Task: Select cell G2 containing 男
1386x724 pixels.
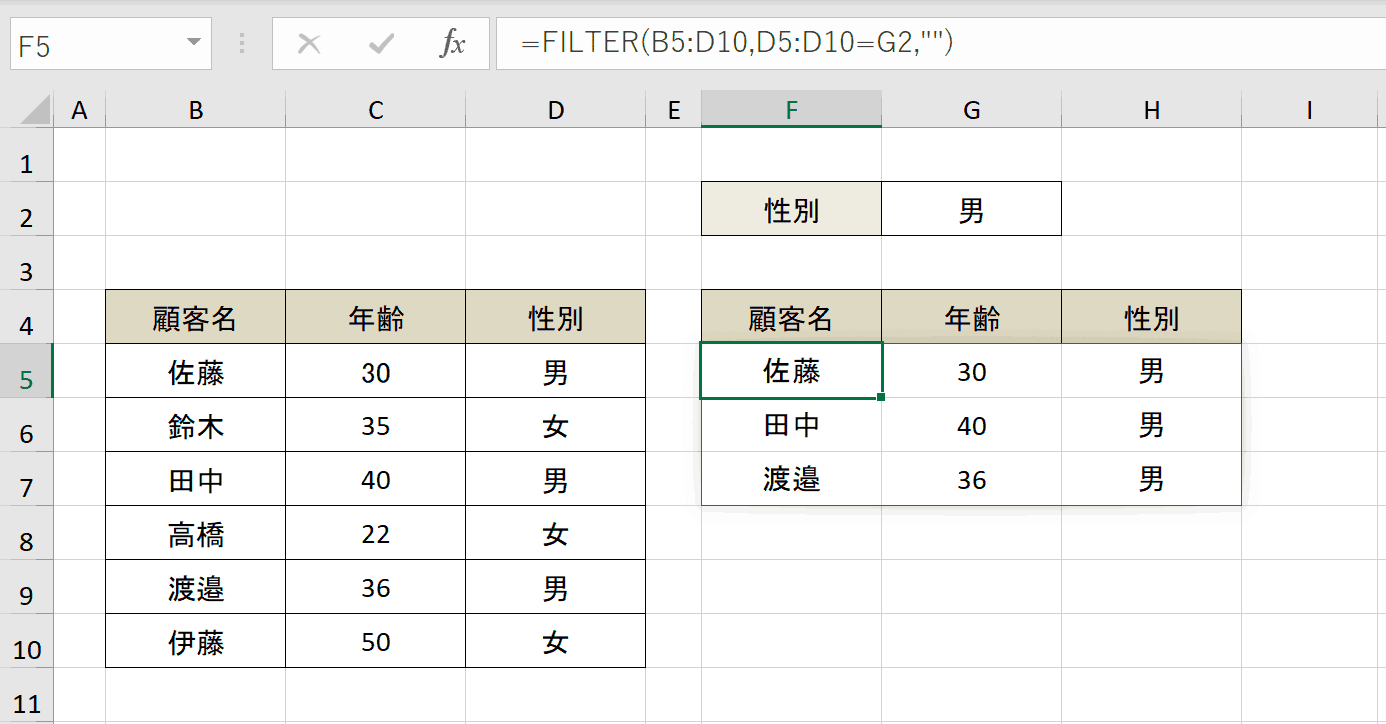Action: (x=972, y=209)
